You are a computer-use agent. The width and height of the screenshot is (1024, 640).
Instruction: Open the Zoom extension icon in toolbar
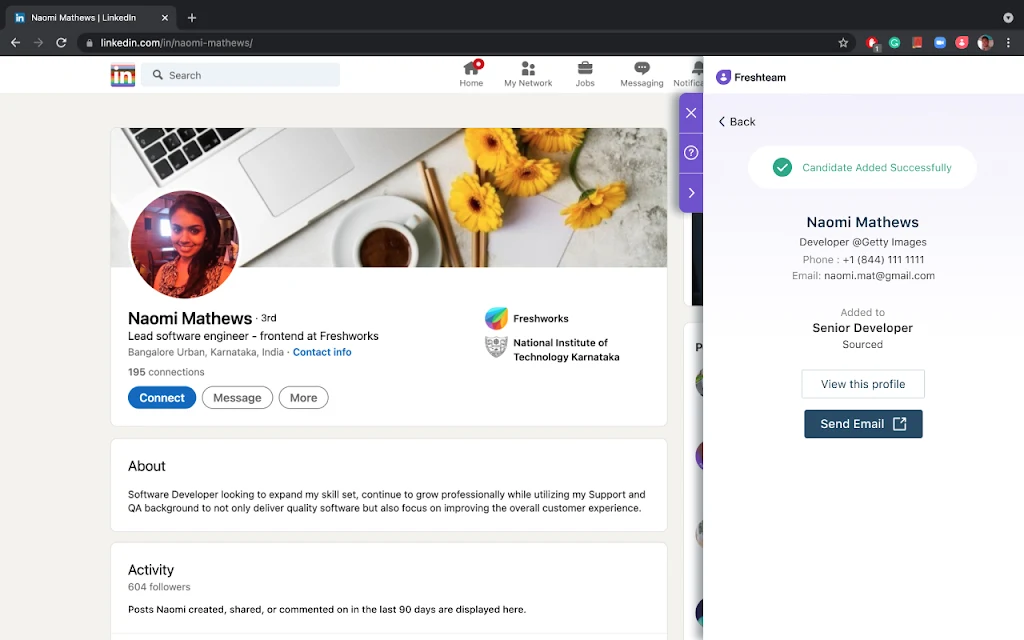[x=940, y=42]
